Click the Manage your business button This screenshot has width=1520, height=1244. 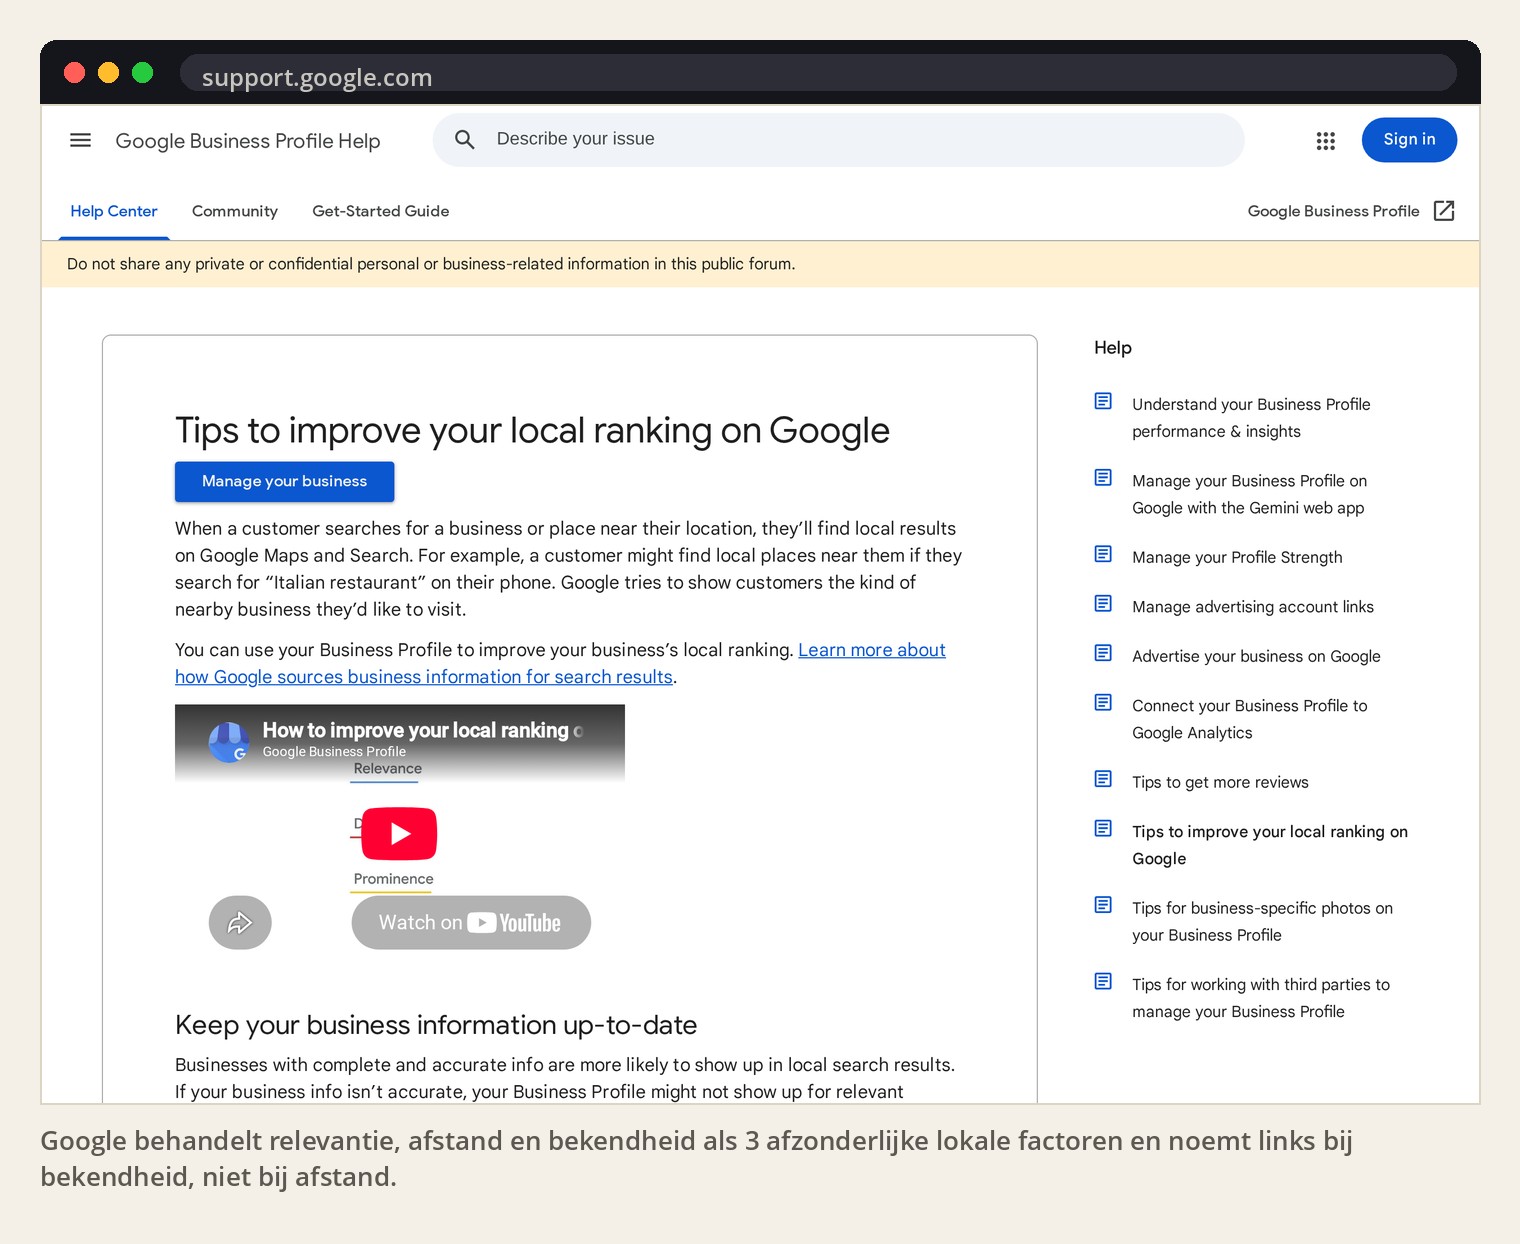284,482
